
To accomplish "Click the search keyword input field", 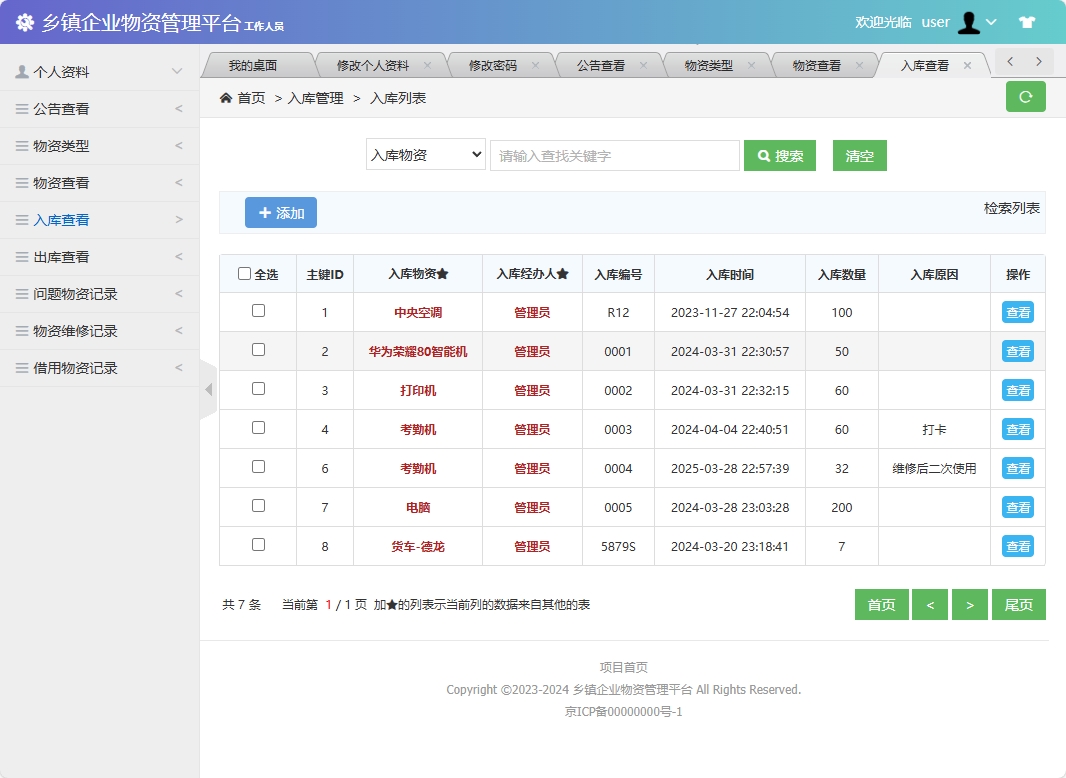I will tap(613, 155).
